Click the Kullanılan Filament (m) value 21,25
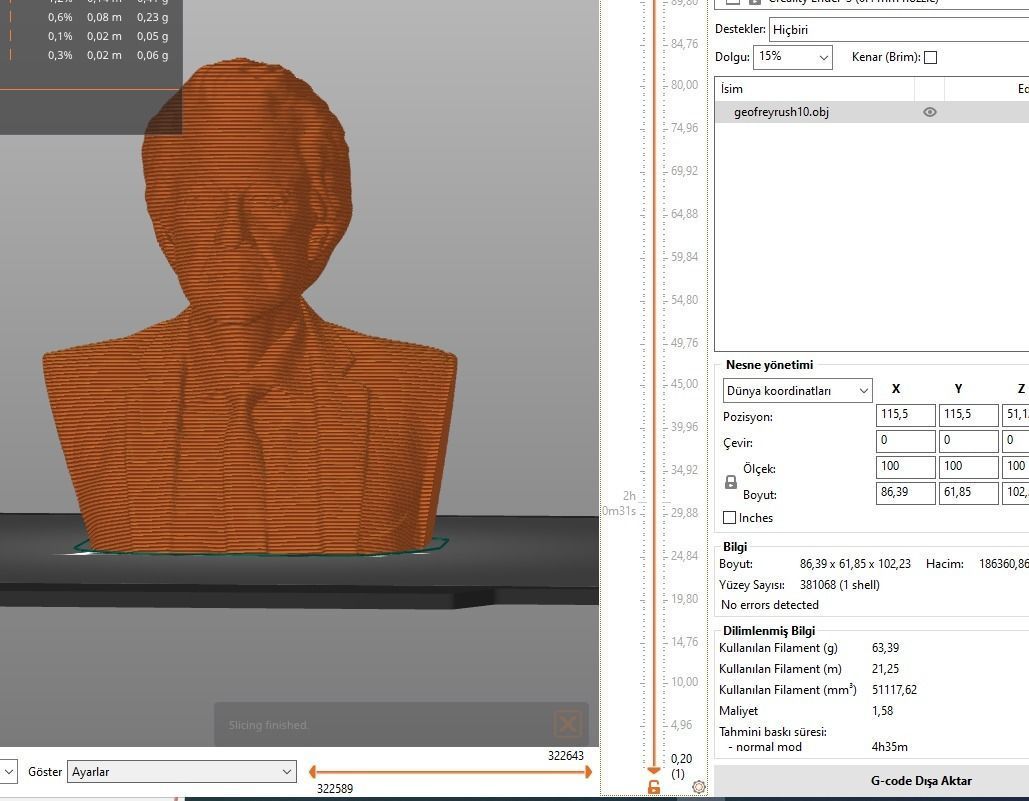This screenshot has width=1029, height=801. (x=885, y=668)
